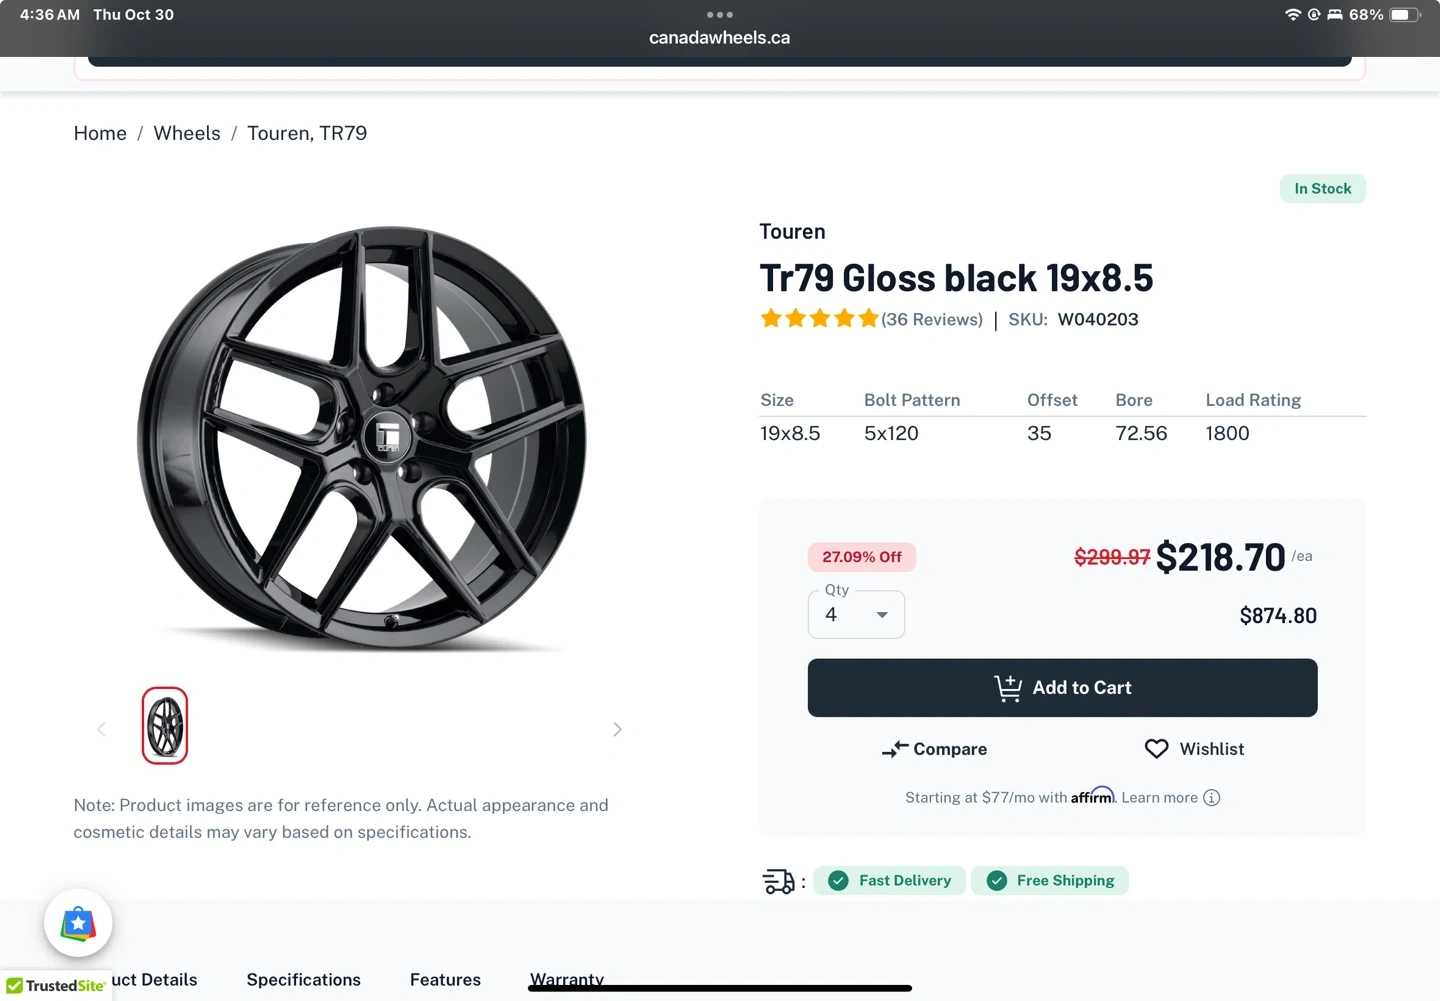Click the Compare arrows icon
Screen dimensions: 1440x1001
[x=895, y=749]
